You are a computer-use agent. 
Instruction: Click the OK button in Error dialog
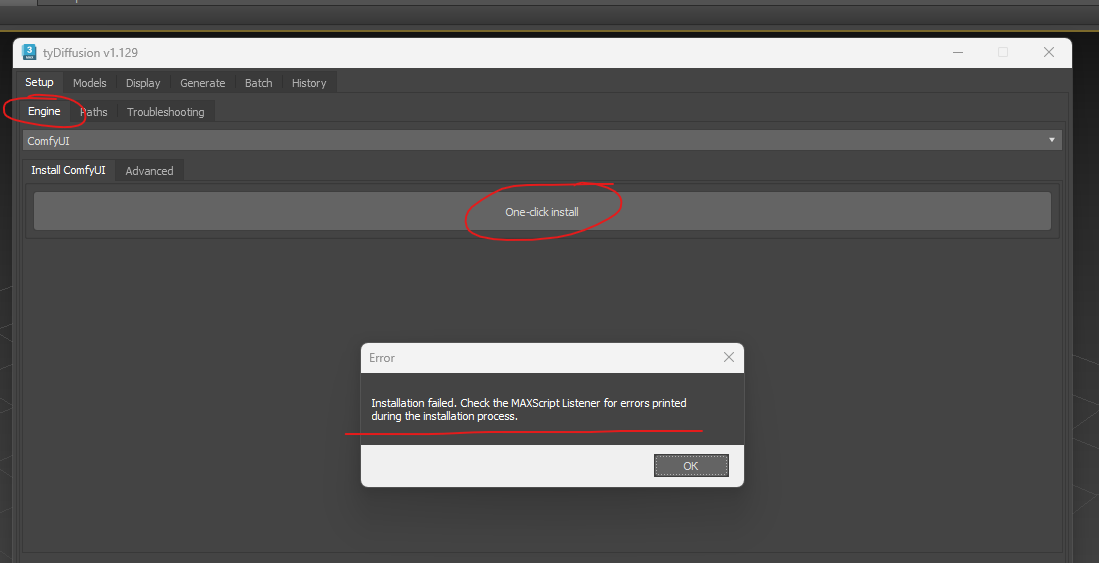coord(691,466)
